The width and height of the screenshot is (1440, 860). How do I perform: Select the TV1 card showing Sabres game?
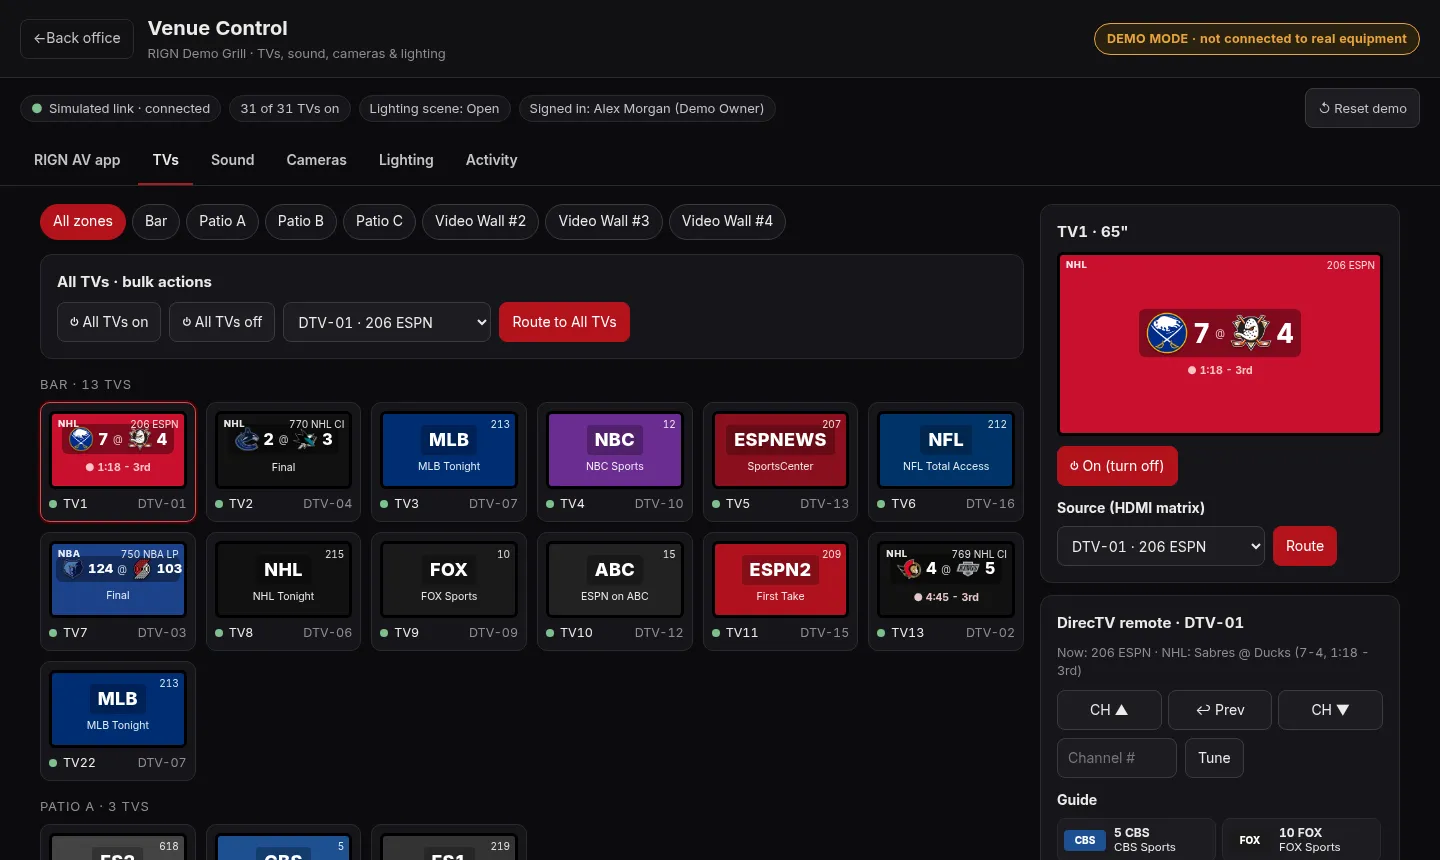(118, 462)
